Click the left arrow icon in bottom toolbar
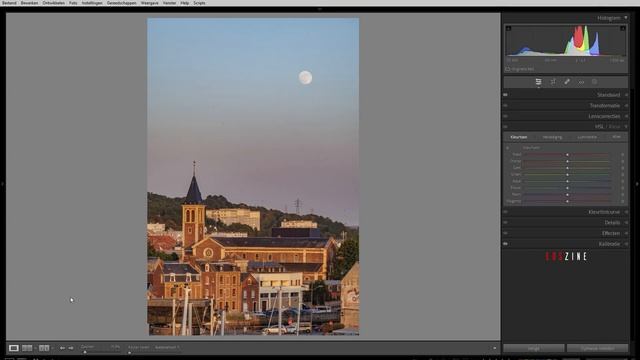Image resolution: width=640 pixels, height=360 pixels. tap(62, 348)
